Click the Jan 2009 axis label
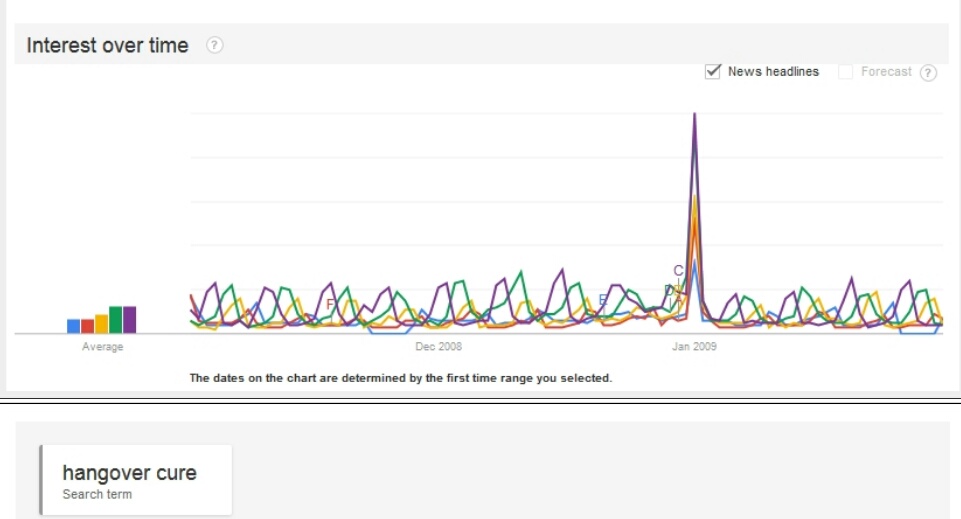Screen dimensions: 961x519 pos(694,347)
